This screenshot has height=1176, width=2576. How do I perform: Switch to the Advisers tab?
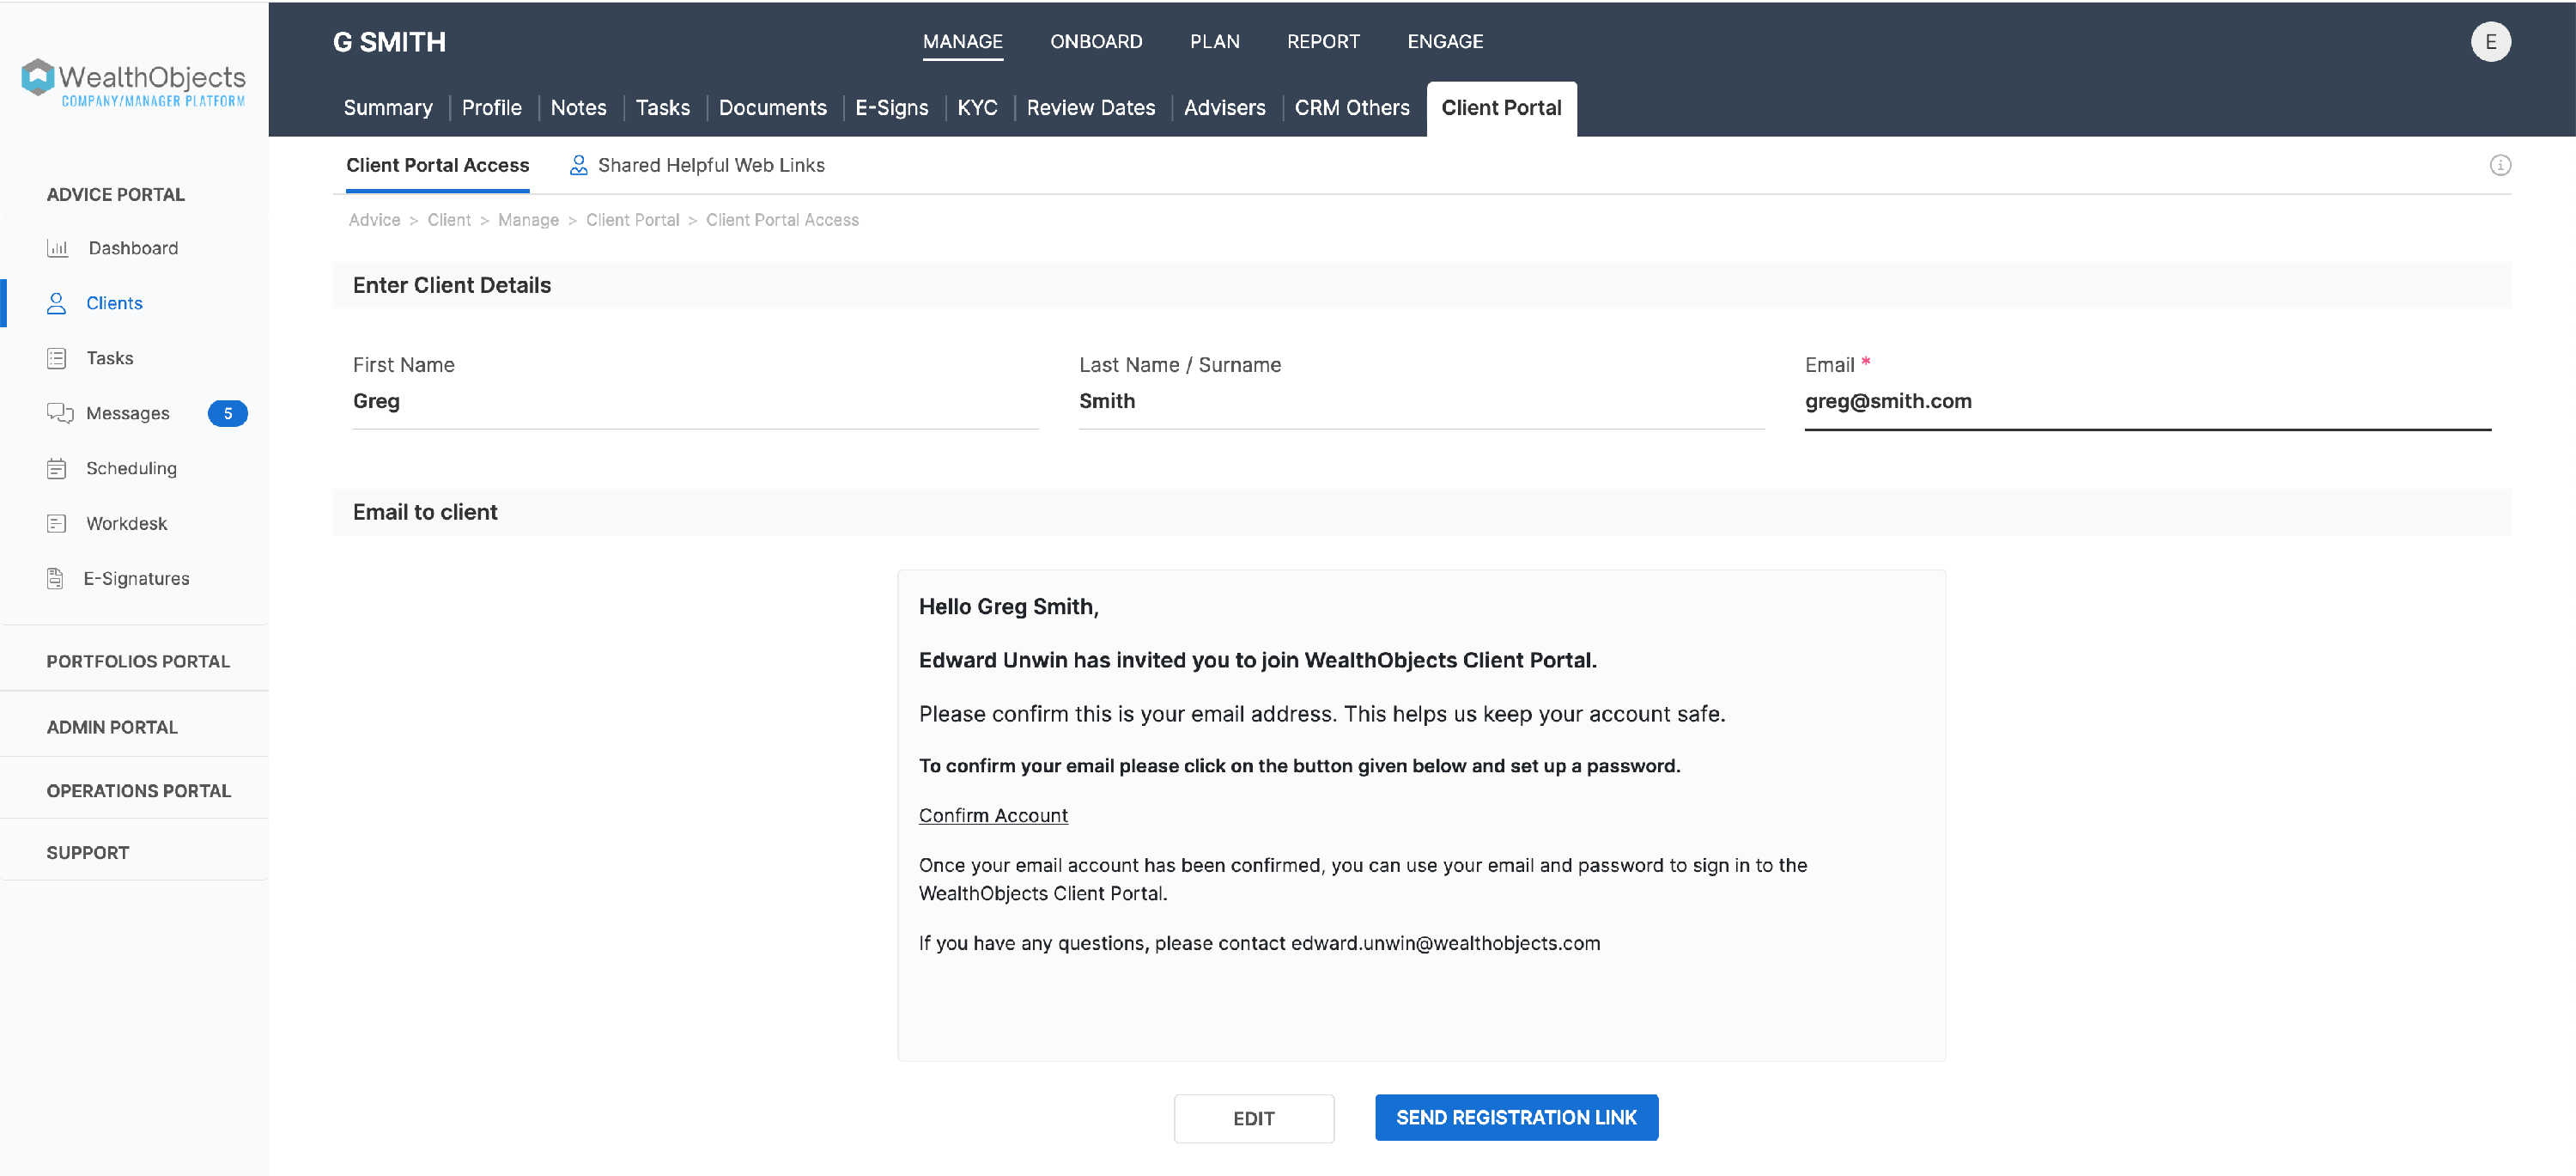pyautogui.click(x=1224, y=107)
